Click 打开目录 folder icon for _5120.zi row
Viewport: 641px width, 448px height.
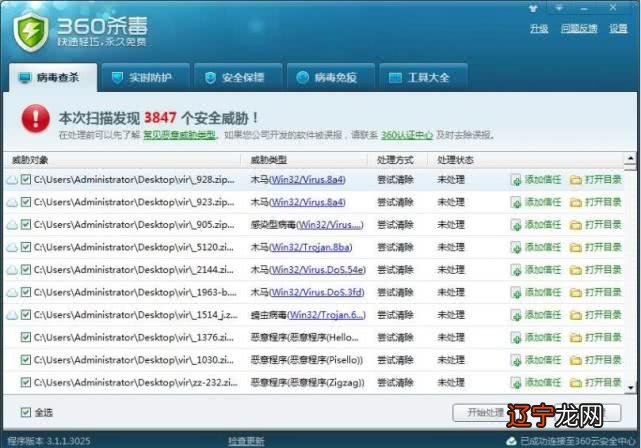point(576,247)
